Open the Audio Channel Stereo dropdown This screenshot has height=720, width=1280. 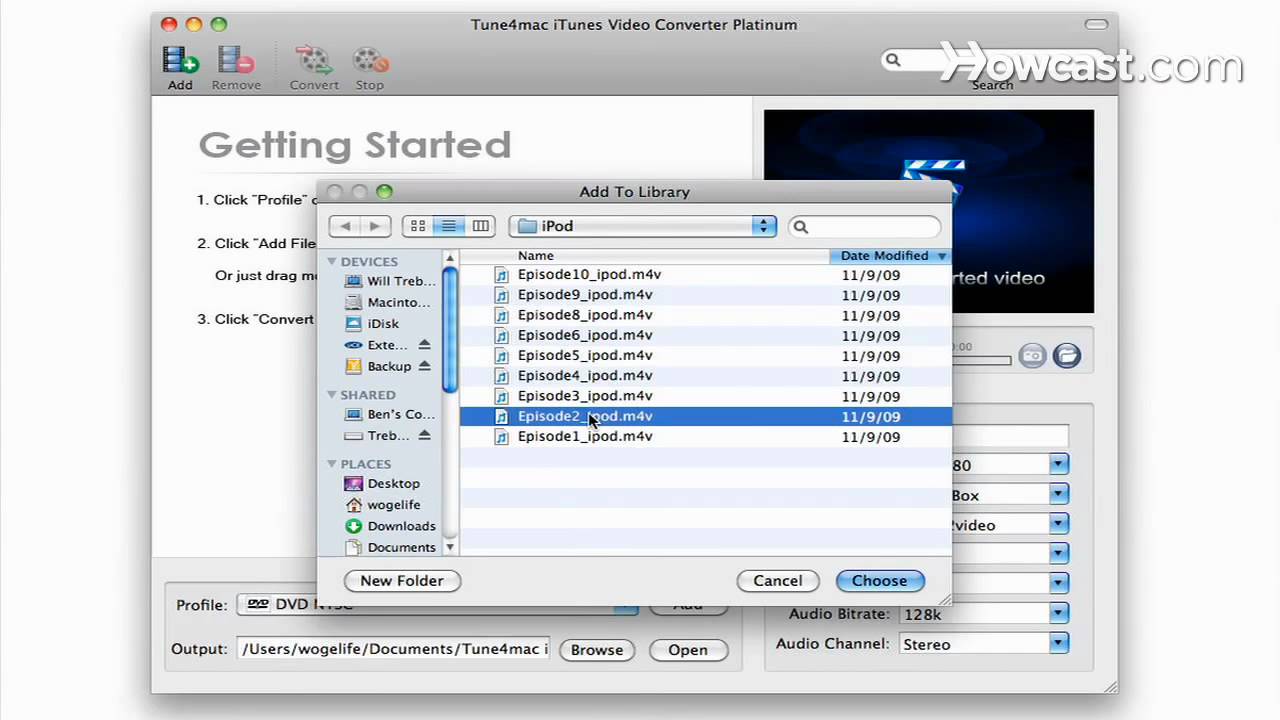coord(1058,644)
